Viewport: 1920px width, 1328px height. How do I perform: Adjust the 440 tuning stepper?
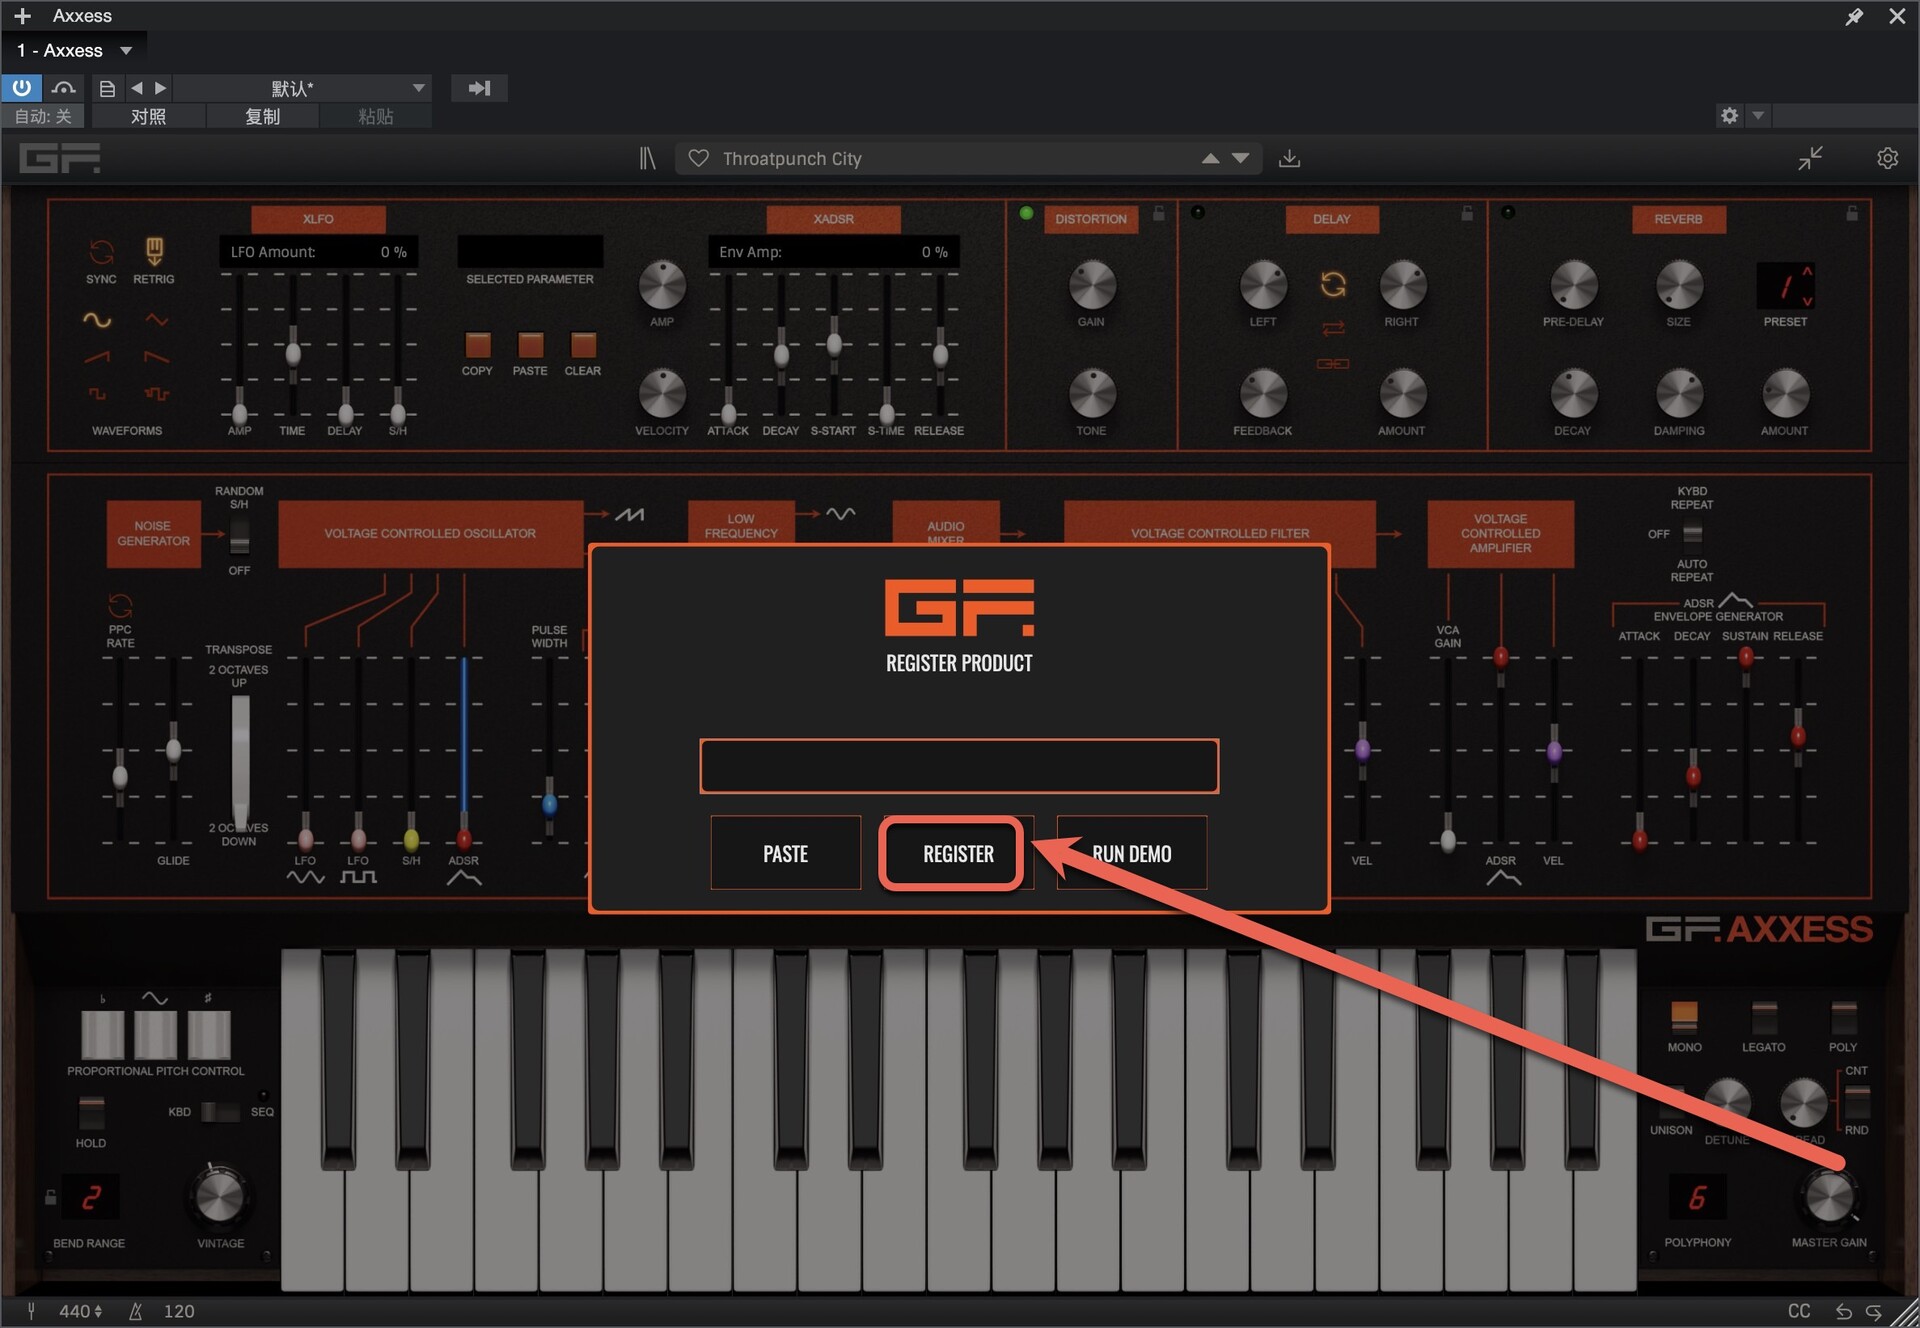pos(97,1311)
